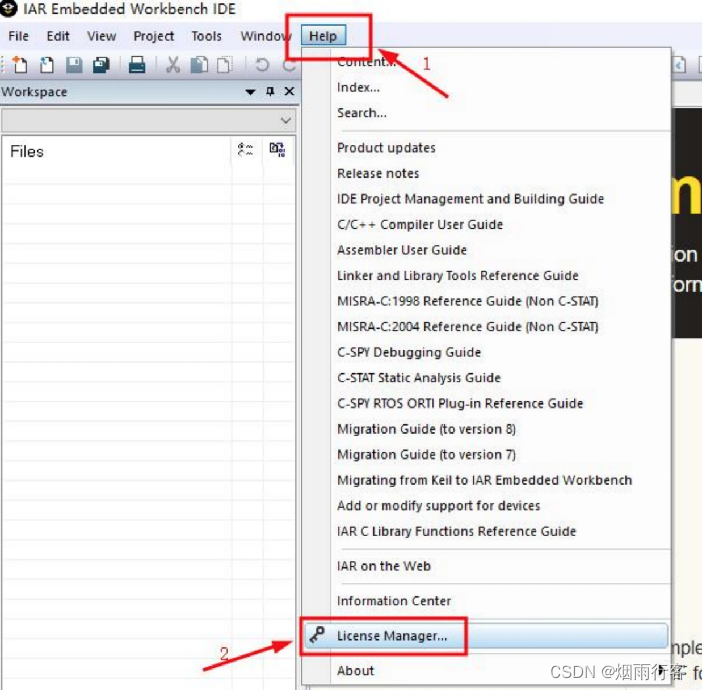This screenshot has height=690, width=702.
Task: Click the binary output column icon in Files header
Action: (277, 150)
